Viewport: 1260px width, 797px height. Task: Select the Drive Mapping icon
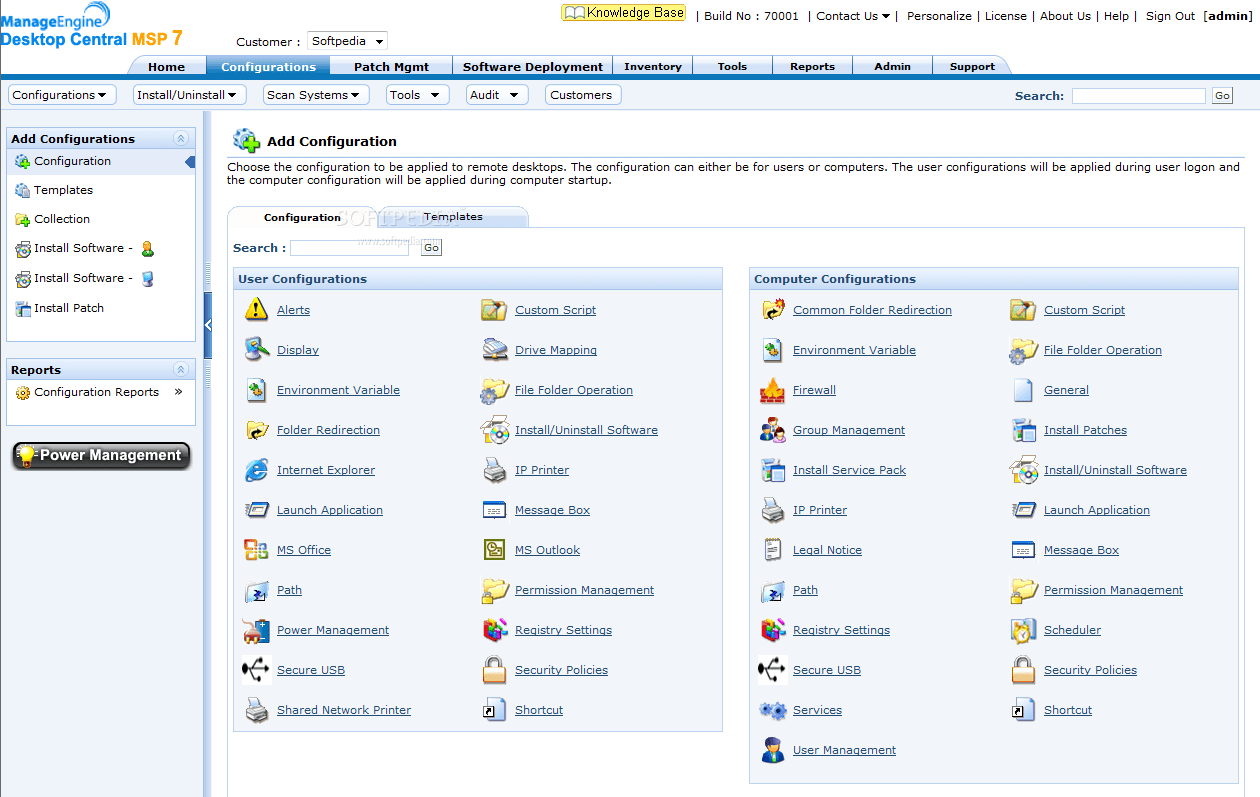click(x=494, y=350)
